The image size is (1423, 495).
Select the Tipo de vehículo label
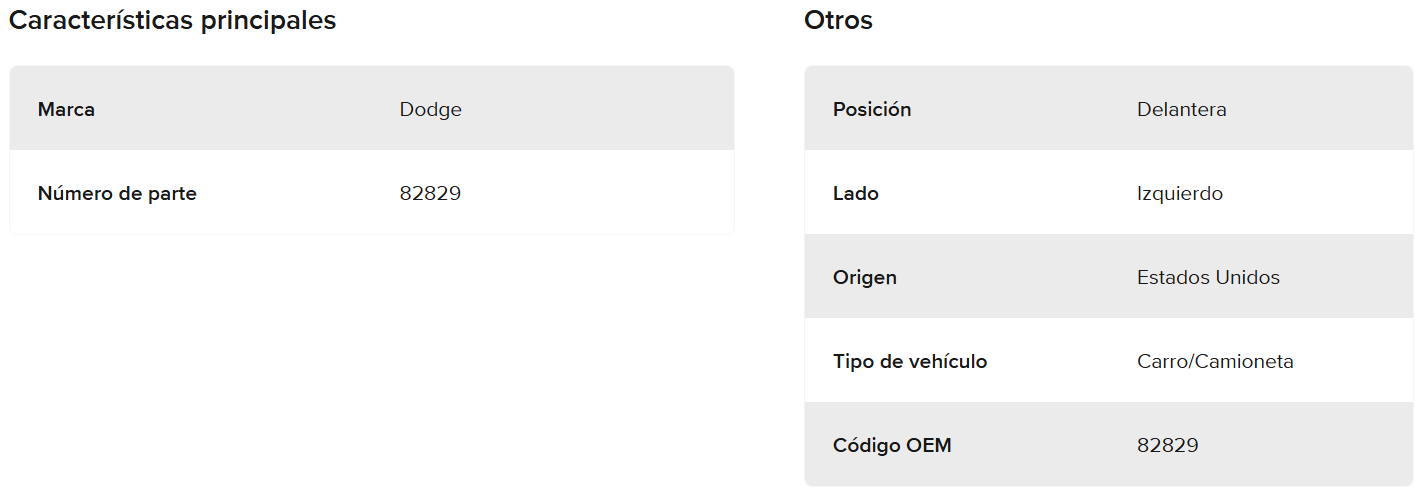point(909,361)
